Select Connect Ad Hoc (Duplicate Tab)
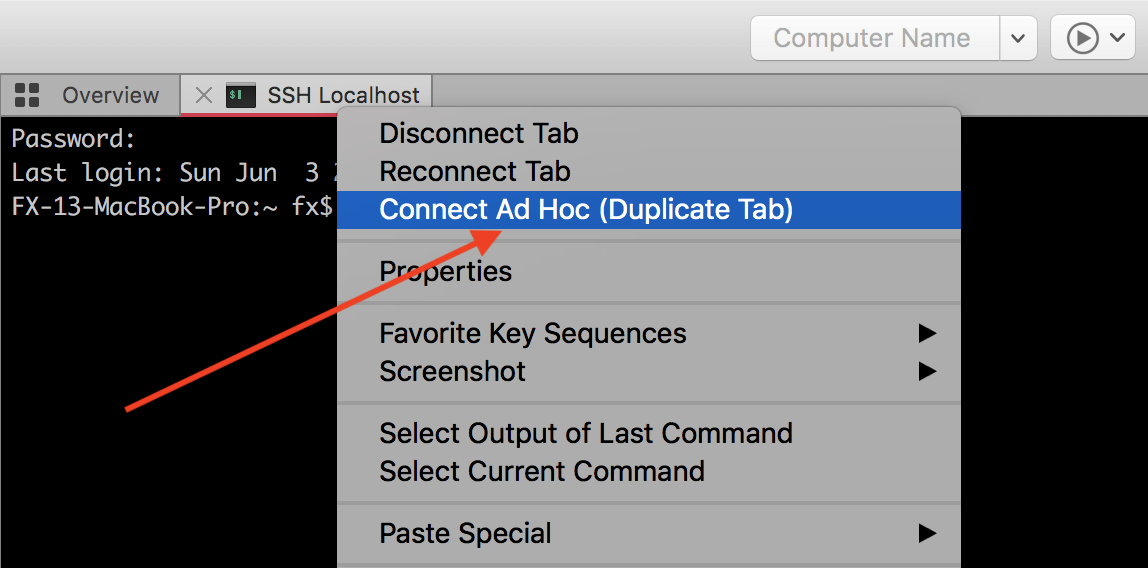Viewport: 1148px width, 568px height. tap(586, 210)
